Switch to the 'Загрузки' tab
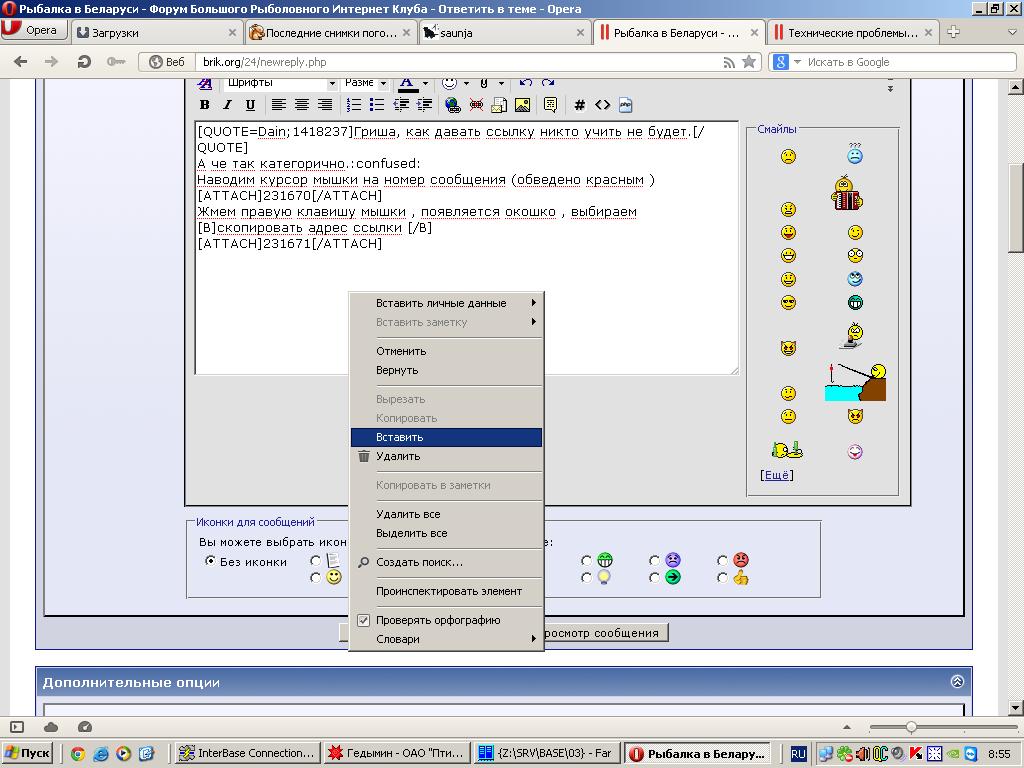Viewport: 1024px width, 768px height. point(115,32)
